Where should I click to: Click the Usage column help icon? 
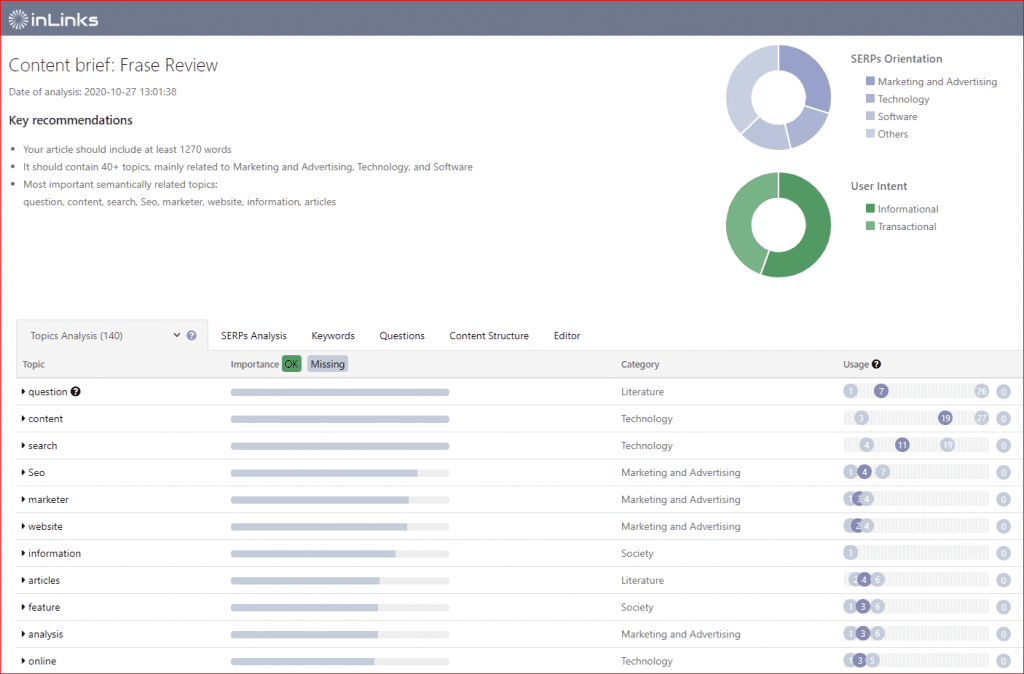point(876,364)
